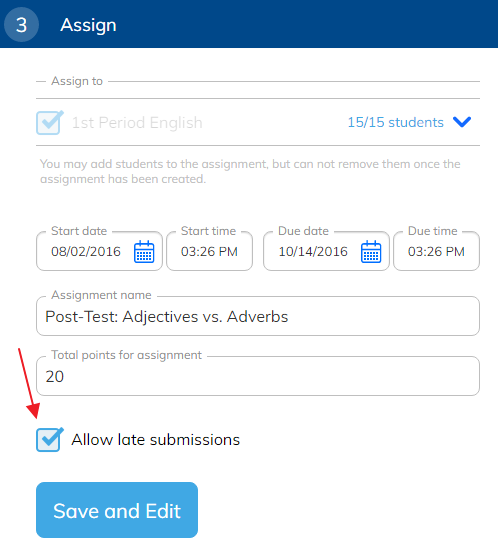Click the note about adding students
Screen dimensions: 498x552
pyautogui.click(x=250, y=171)
